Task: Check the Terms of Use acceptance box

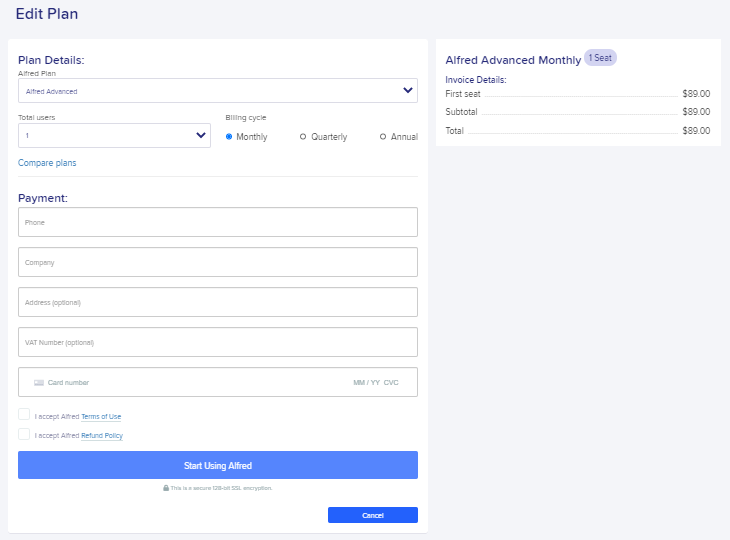Action: (24, 414)
